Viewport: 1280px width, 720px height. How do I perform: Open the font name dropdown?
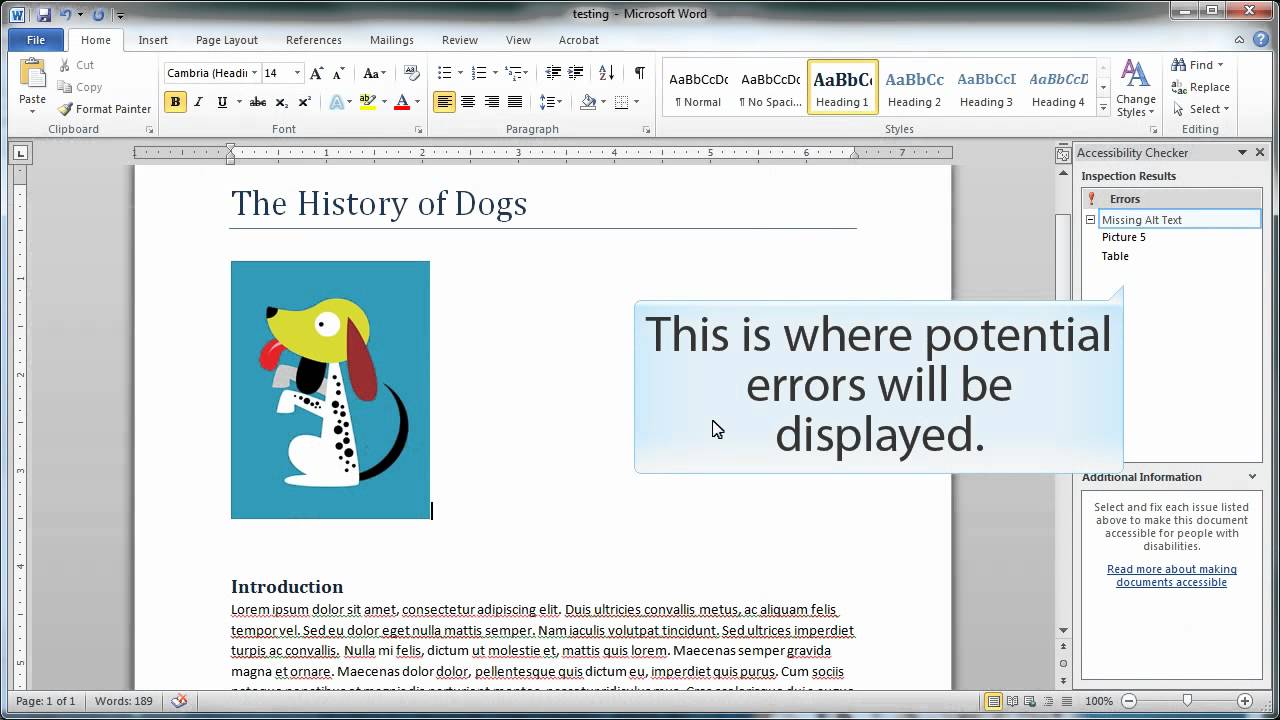255,73
